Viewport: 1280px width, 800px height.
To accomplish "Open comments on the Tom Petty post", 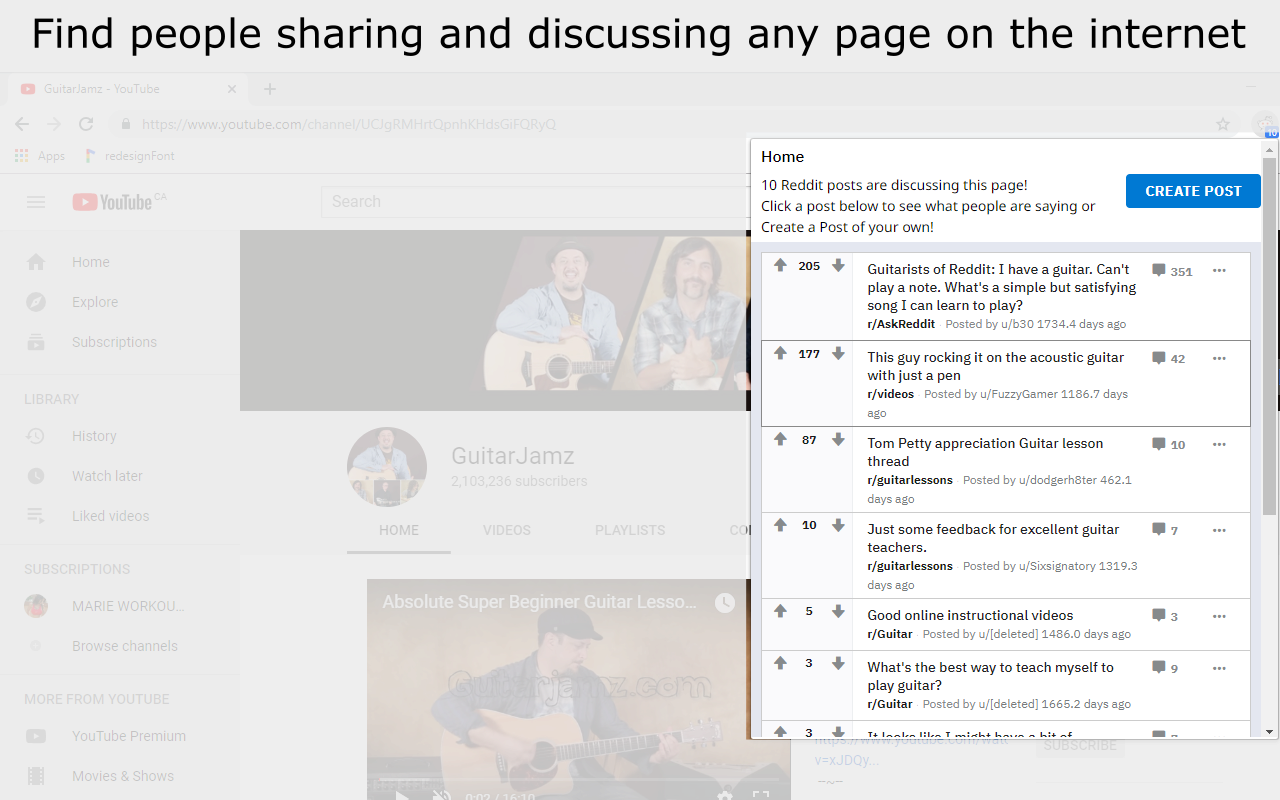I will pyautogui.click(x=1168, y=444).
